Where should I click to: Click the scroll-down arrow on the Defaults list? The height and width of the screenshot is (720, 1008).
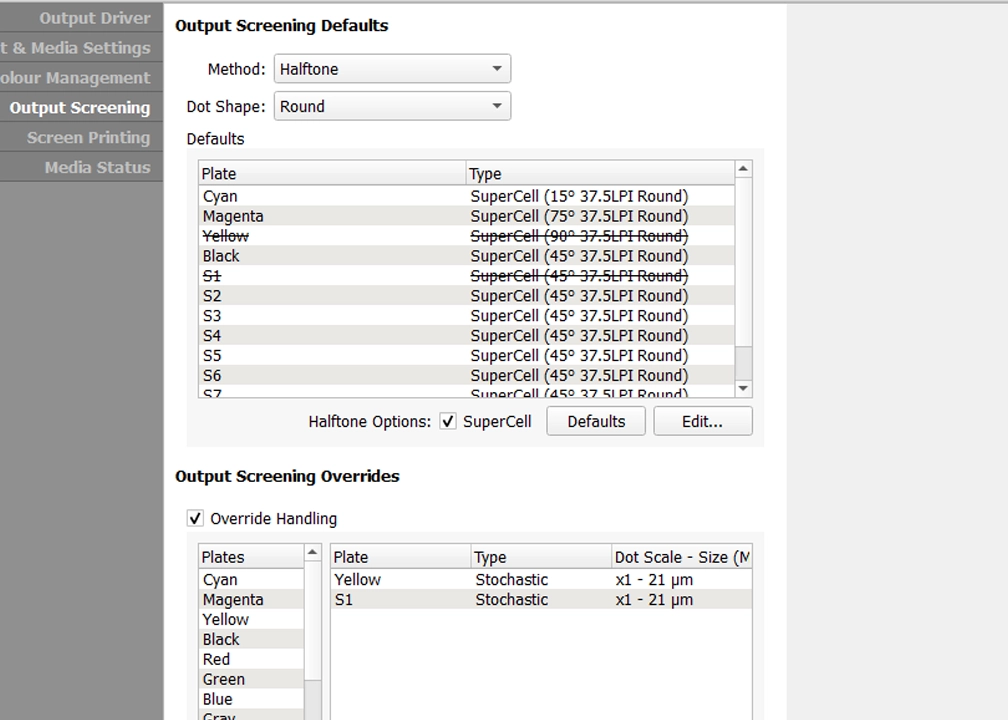[x=743, y=390]
